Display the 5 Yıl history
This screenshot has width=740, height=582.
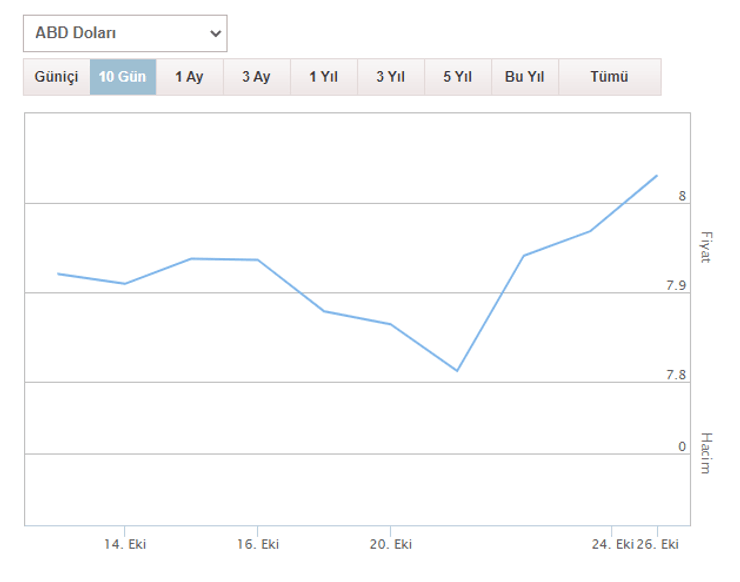click(457, 77)
